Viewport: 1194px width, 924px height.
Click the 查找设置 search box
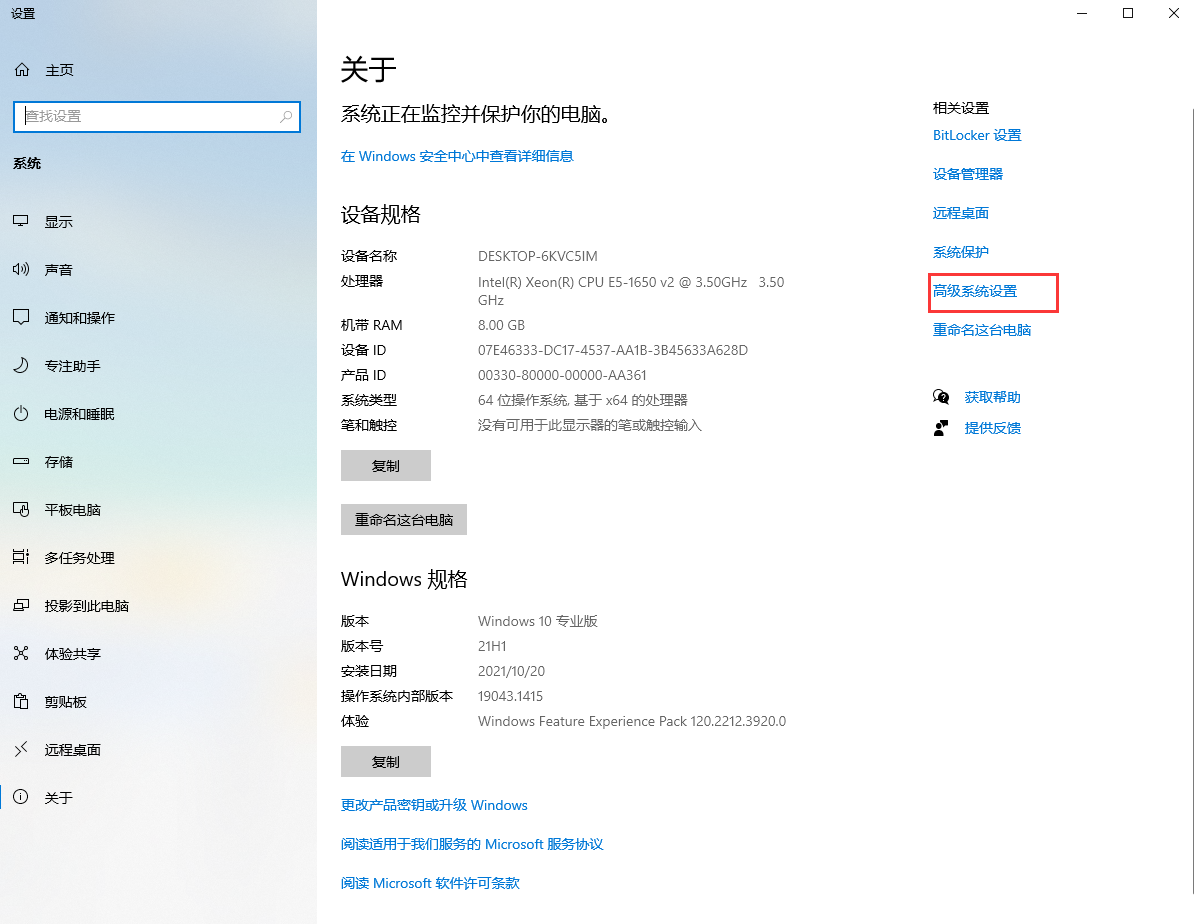156,117
